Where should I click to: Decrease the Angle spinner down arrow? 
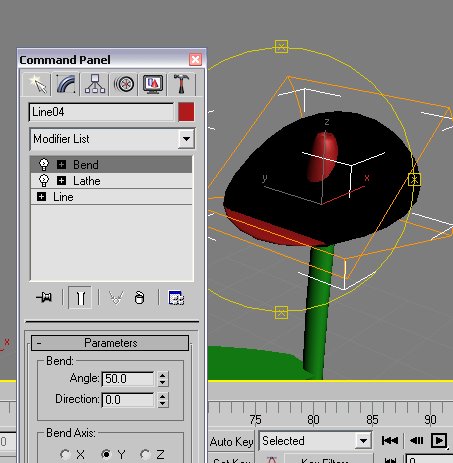pos(163,382)
